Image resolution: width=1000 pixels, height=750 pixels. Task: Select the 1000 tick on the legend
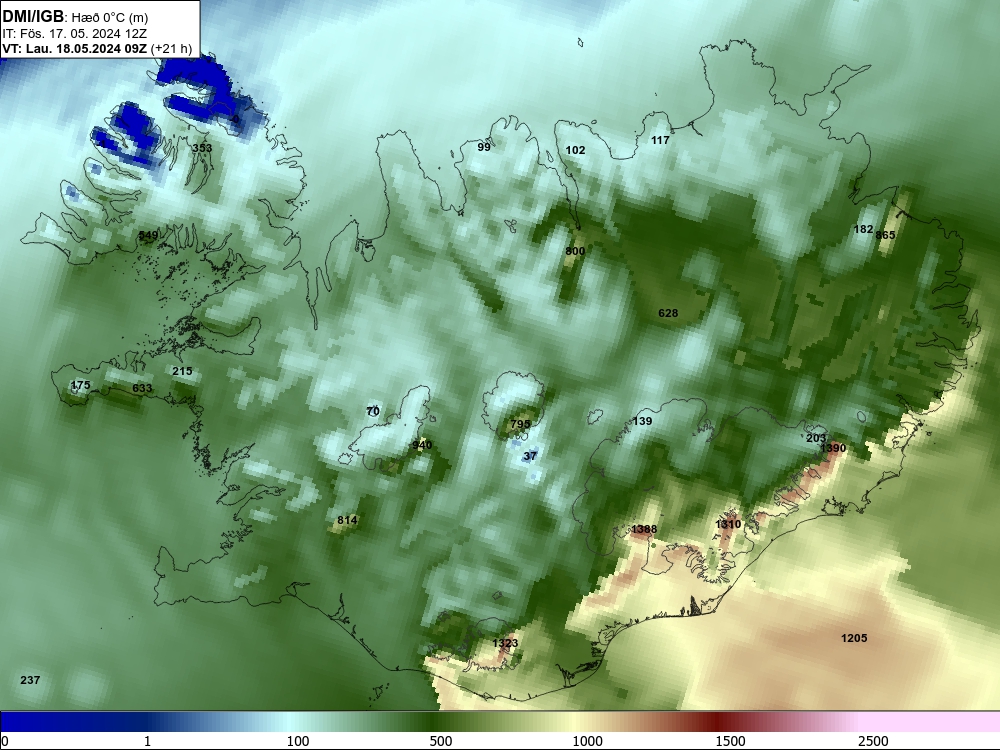coord(587,741)
